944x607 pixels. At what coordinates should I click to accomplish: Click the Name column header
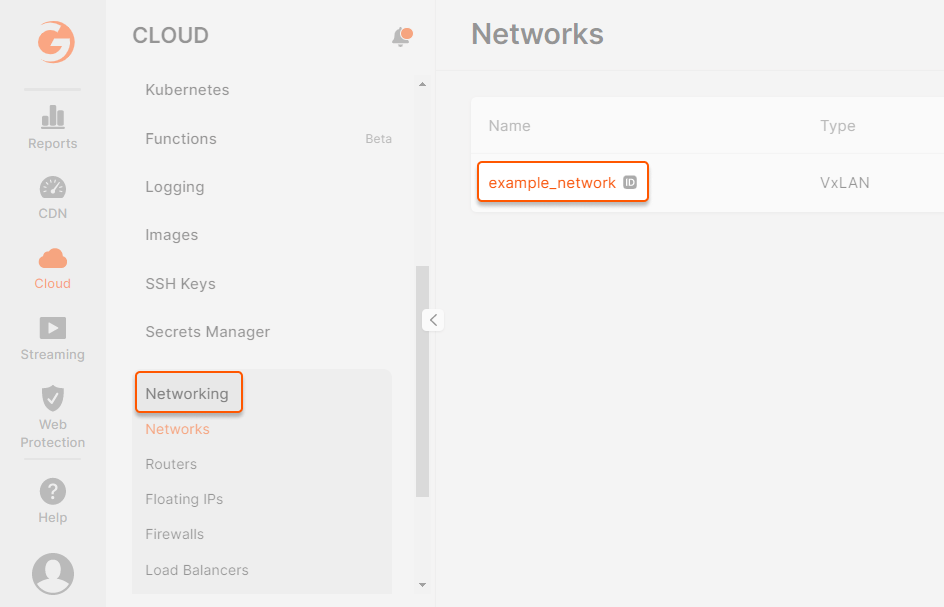coord(509,126)
